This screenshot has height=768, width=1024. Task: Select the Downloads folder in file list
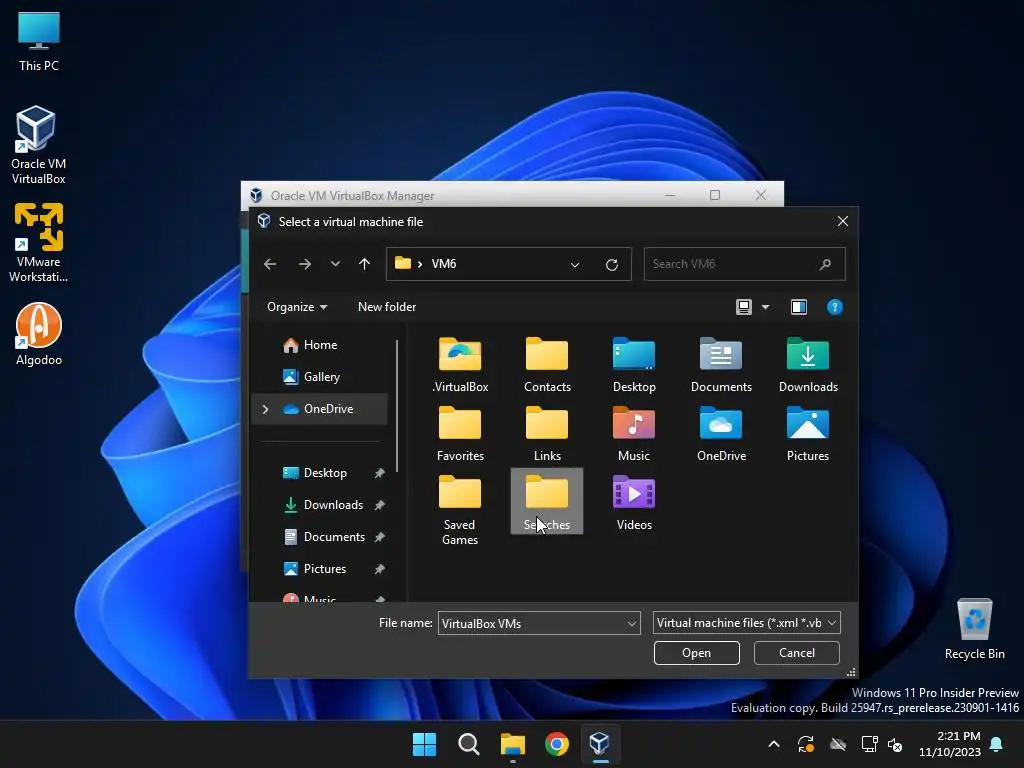coord(808,365)
